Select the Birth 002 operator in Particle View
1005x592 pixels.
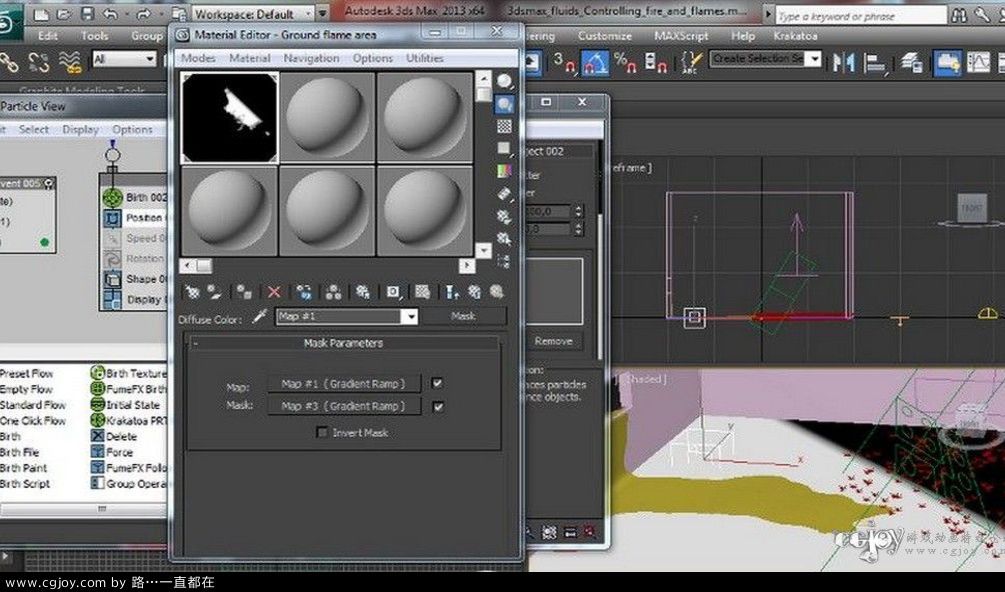tap(135, 197)
